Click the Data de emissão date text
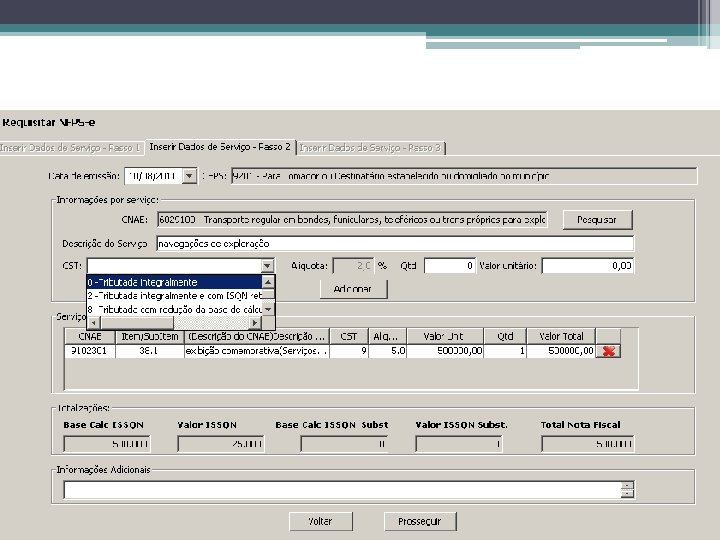720x540 pixels. (153, 176)
